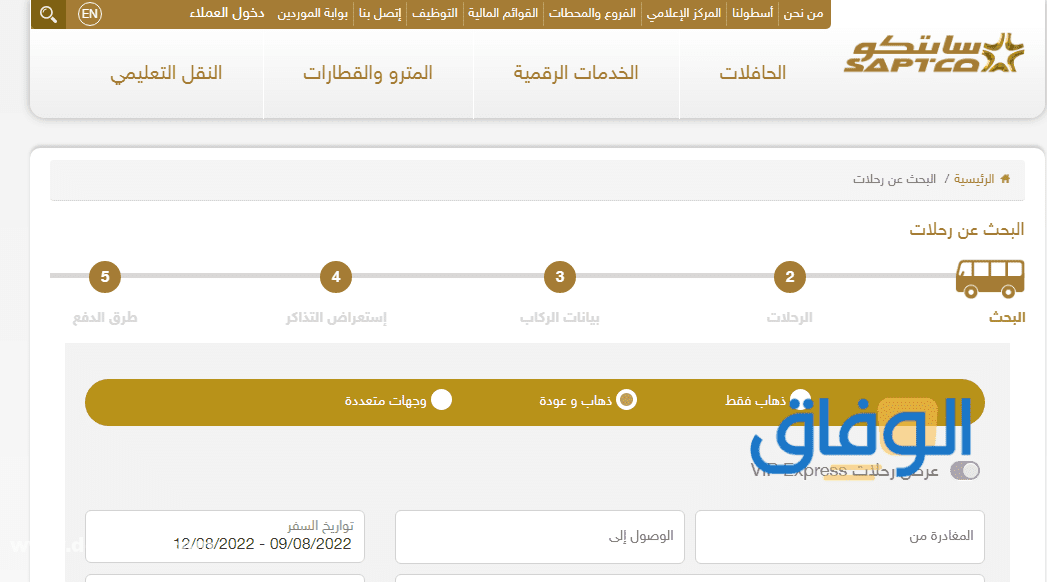Viewport: 1047px width, 582px height.
Task: Open the arrival to (الوصول إلى) field
Action: (540, 536)
